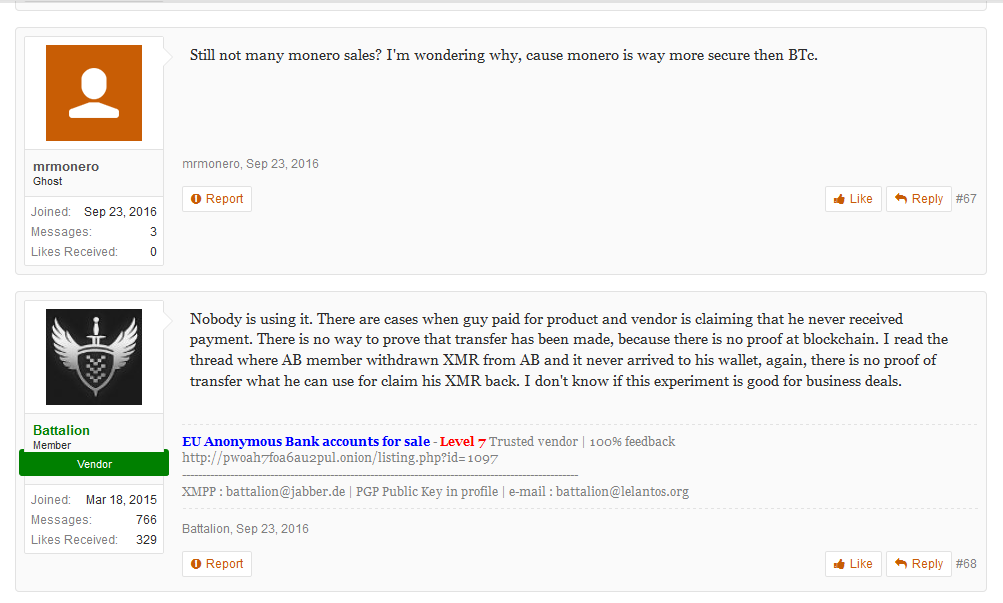Click the mrmonero, Sep 23, 2016 timestamp
The image size is (1003, 603).
point(250,164)
